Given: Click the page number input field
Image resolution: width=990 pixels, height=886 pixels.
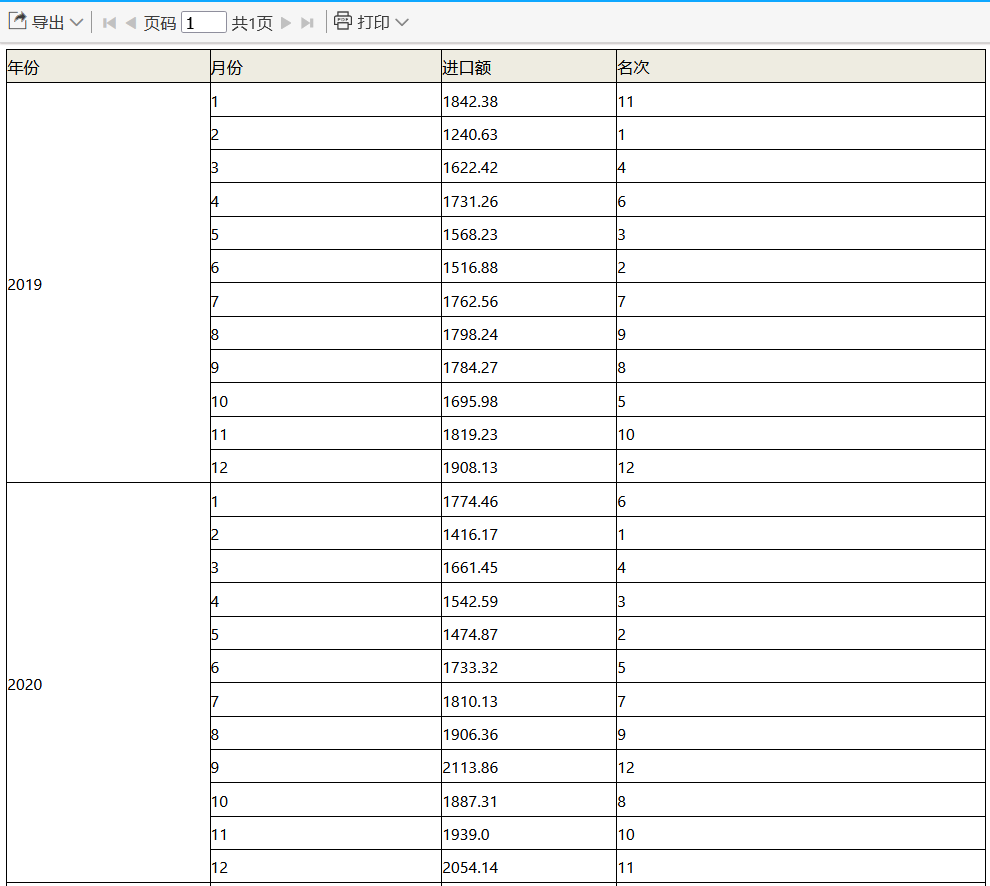Looking at the screenshot, I should pos(203,23).
